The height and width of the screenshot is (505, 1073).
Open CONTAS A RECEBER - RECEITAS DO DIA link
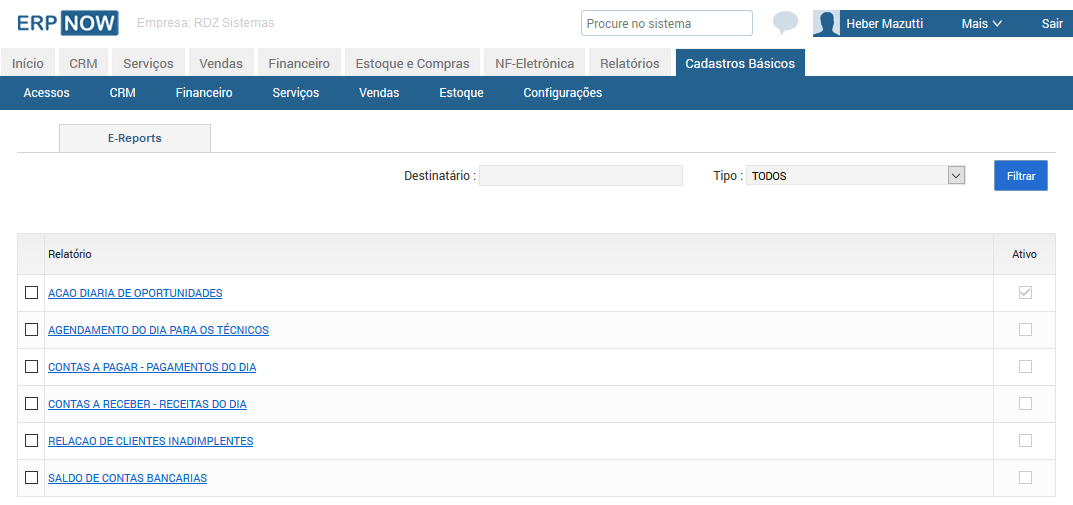[147, 404]
